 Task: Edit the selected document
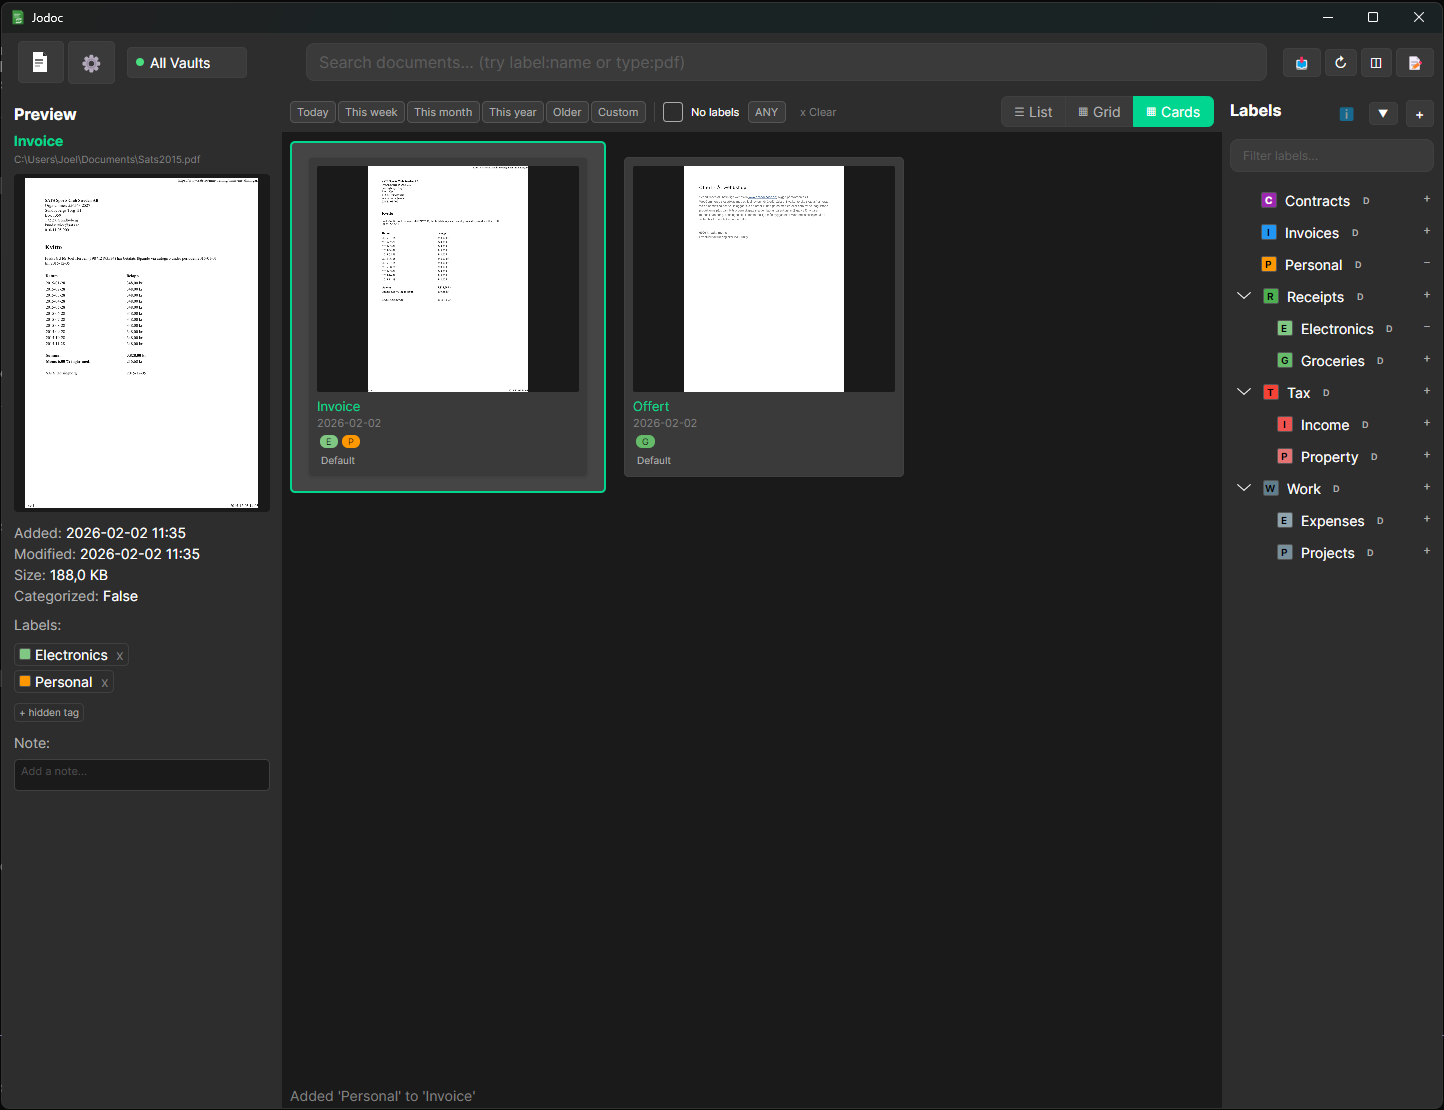click(x=1416, y=62)
